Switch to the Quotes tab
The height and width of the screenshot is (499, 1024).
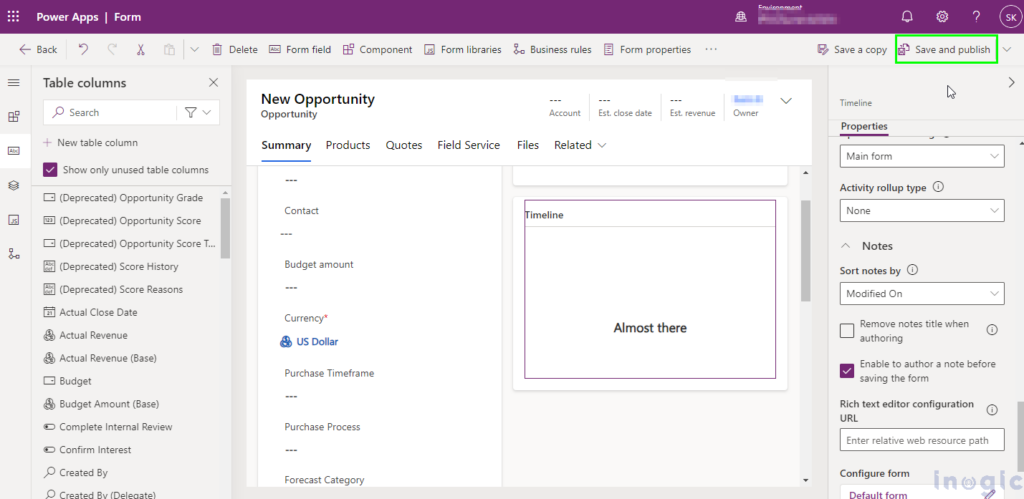(404, 145)
